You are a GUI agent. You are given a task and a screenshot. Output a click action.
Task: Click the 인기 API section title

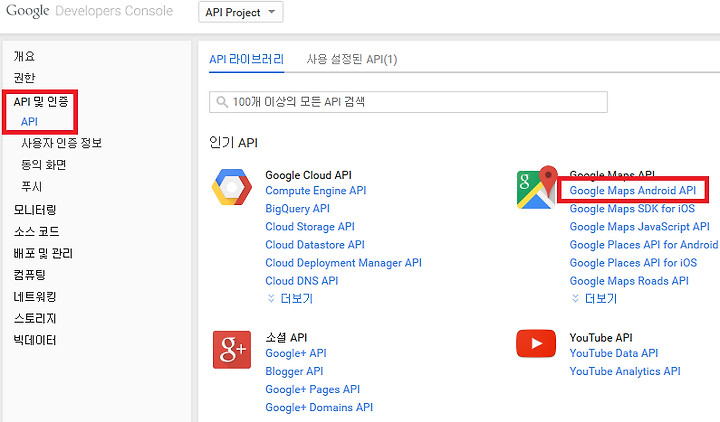[x=233, y=142]
